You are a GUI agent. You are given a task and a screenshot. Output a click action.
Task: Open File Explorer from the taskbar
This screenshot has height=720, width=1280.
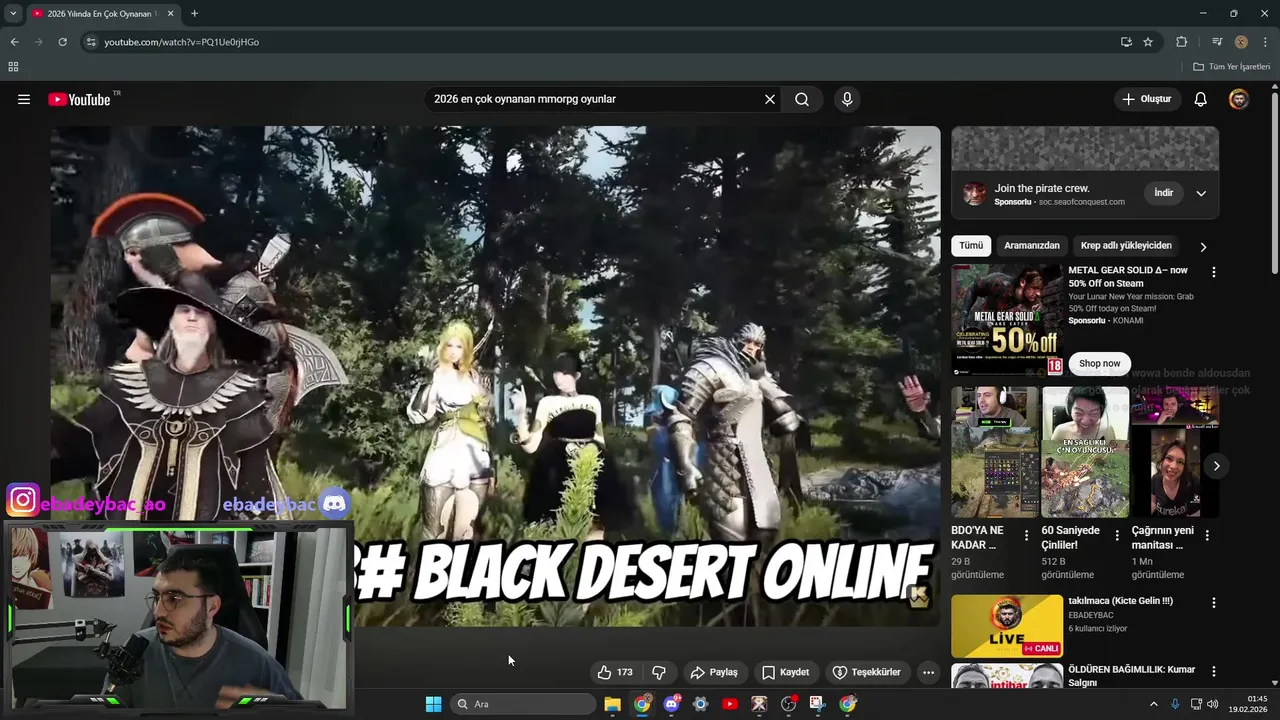click(612, 704)
